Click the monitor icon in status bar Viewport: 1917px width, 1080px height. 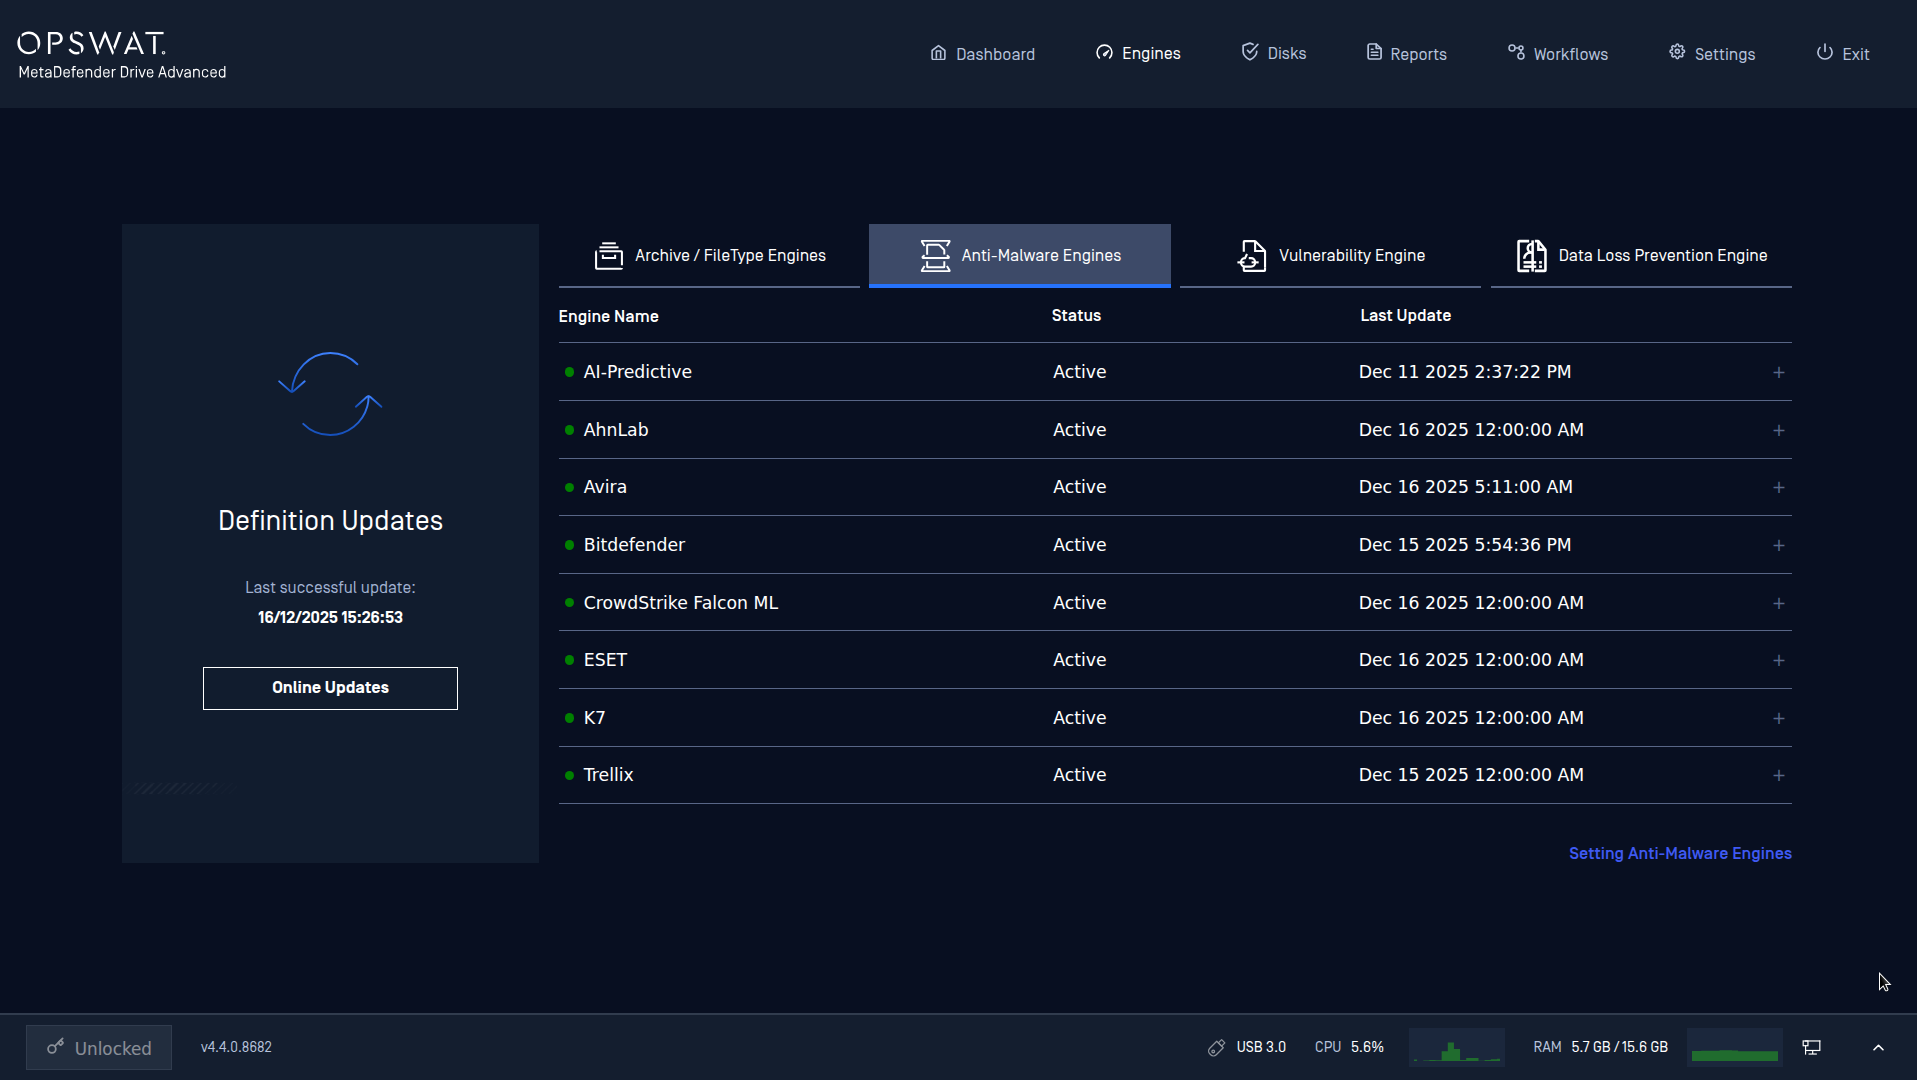[x=1811, y=1047]
